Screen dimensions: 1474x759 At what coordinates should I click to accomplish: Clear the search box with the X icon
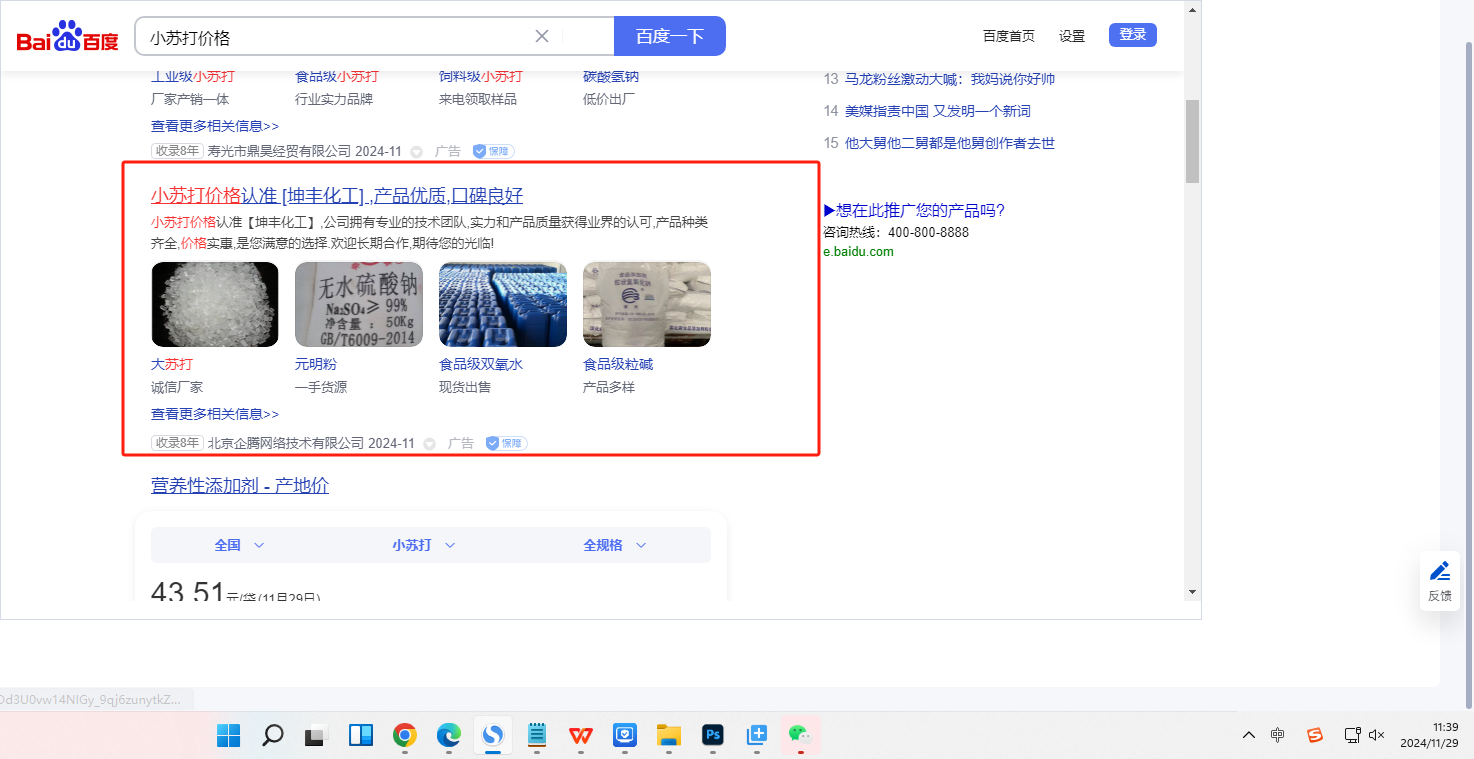[542, 36]
